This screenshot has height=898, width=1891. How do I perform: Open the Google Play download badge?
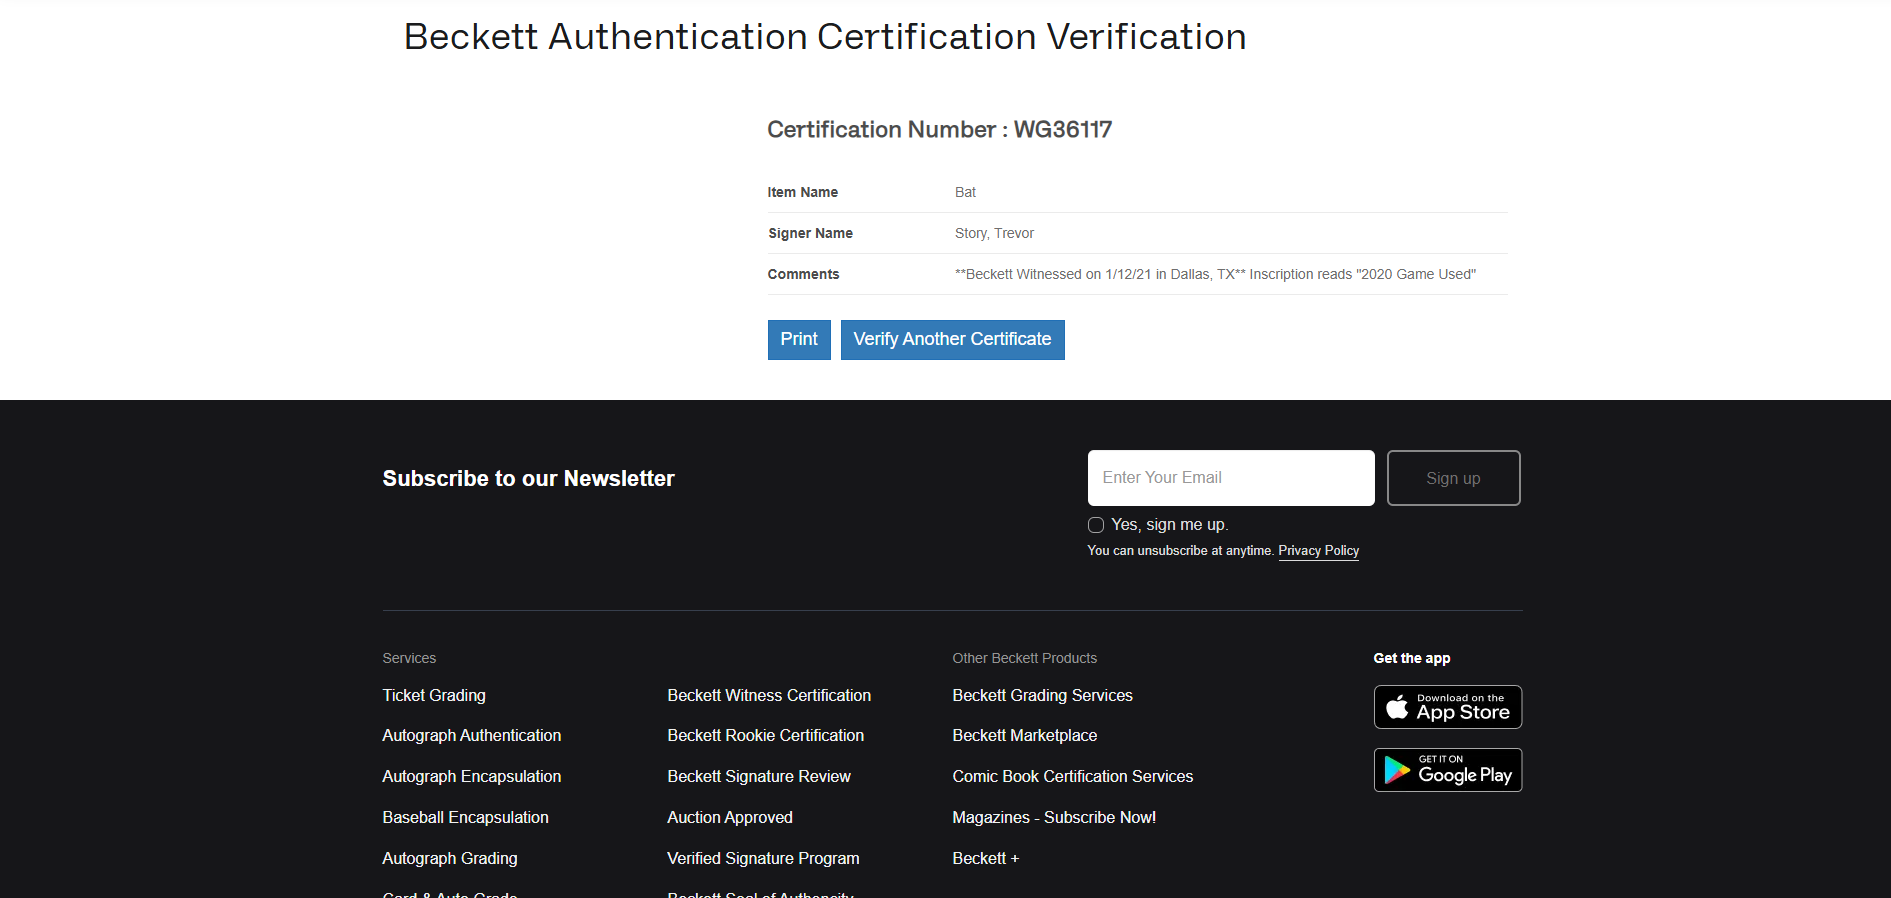pyautogui.click(x=1448, y=770)
